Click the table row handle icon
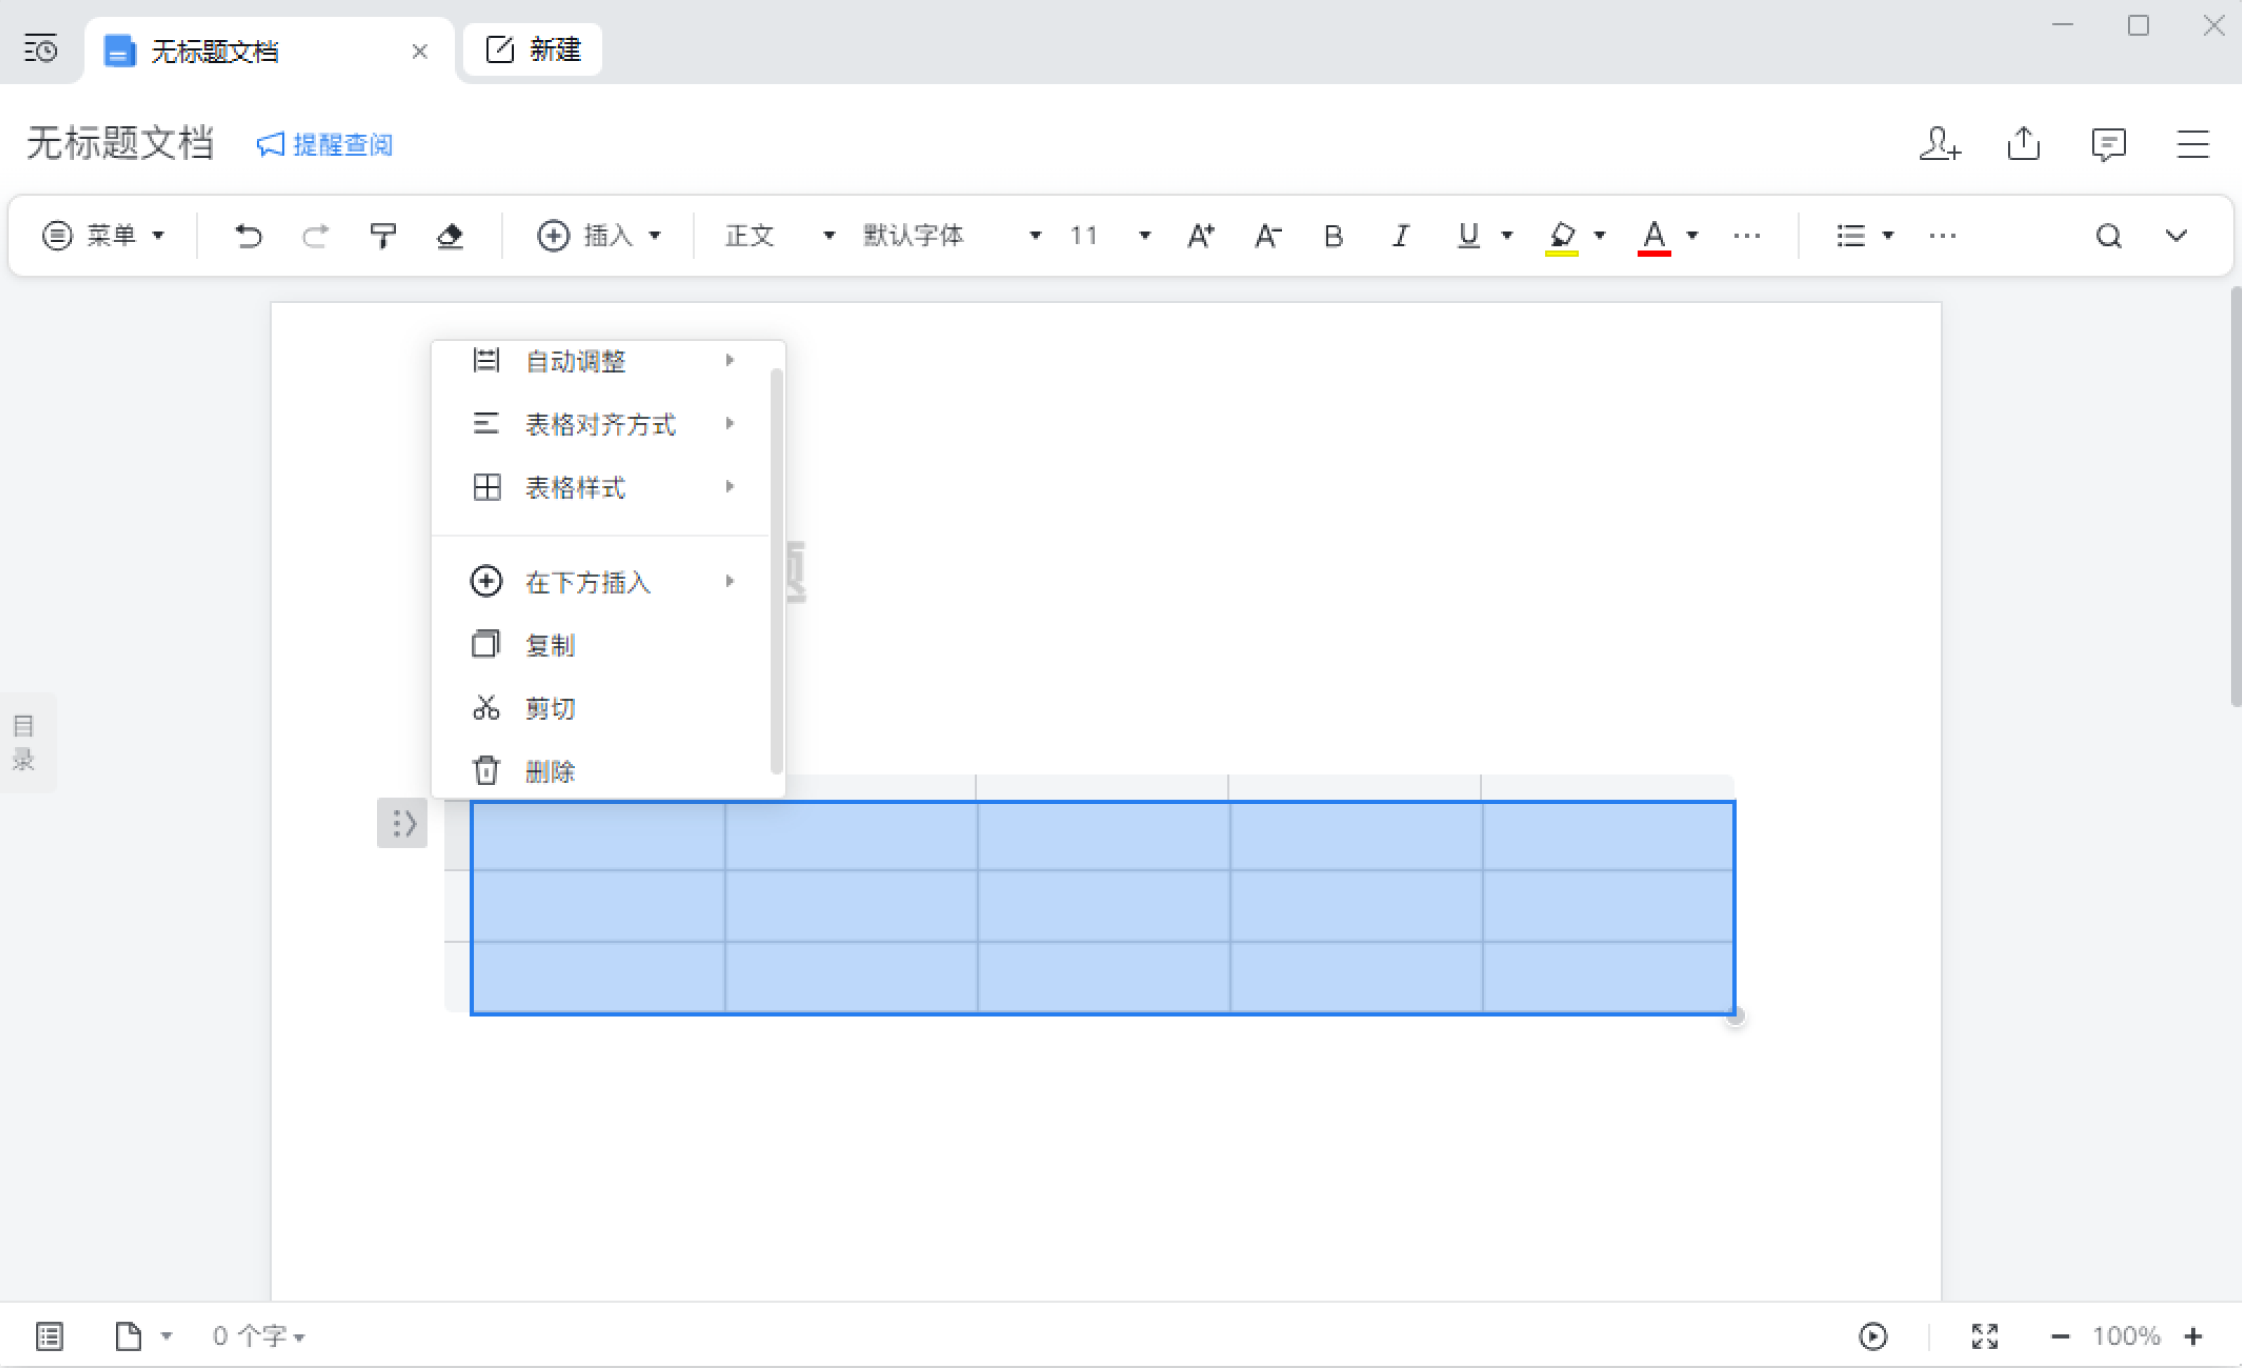2242x1368 pixels. coord(402,823)
